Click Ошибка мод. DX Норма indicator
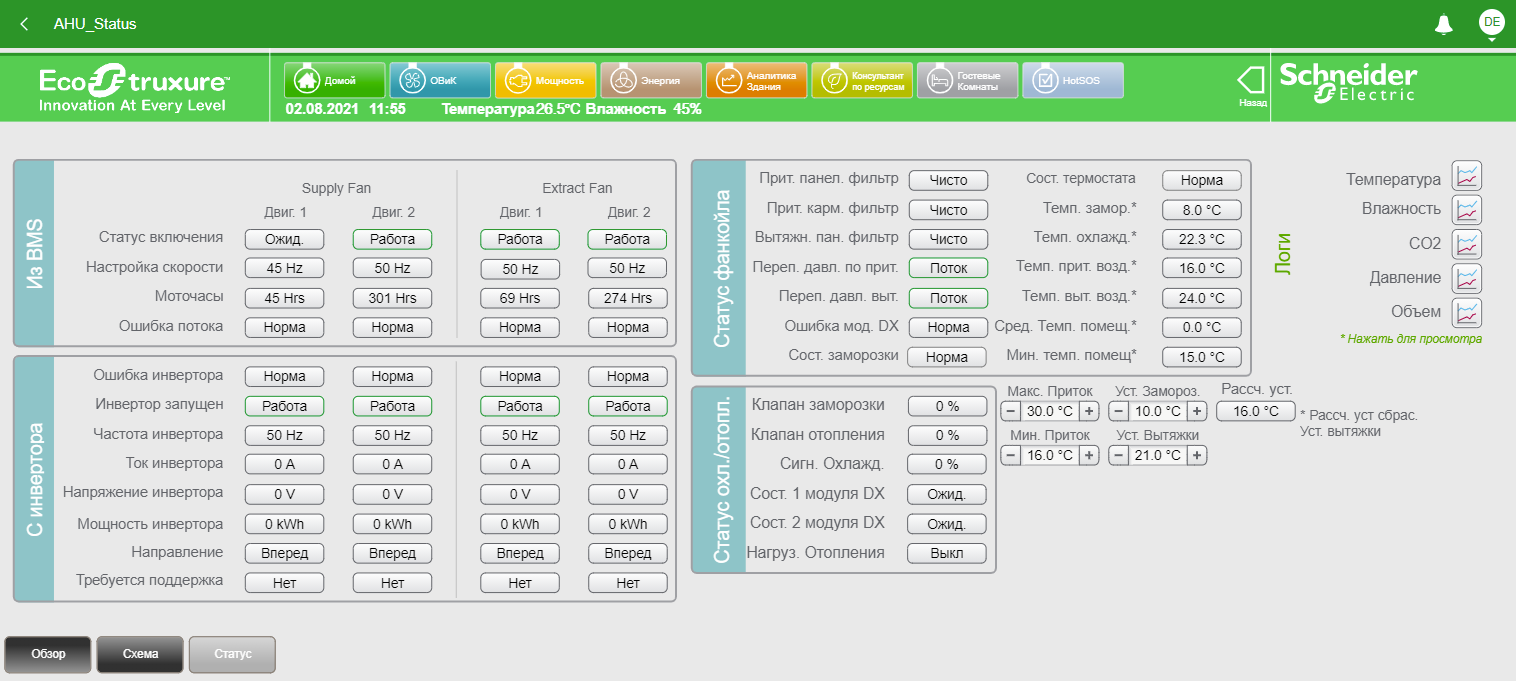1516x681 pixels. pyautogui.click(x=948, y=327)
